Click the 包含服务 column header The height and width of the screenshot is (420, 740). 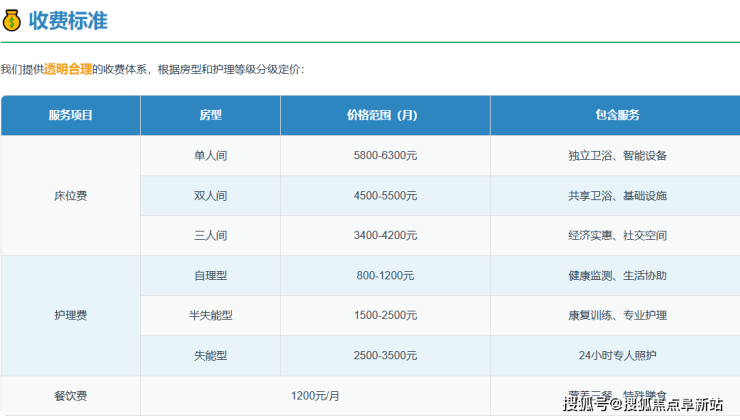pyautogui.click(x=617, y=115)
